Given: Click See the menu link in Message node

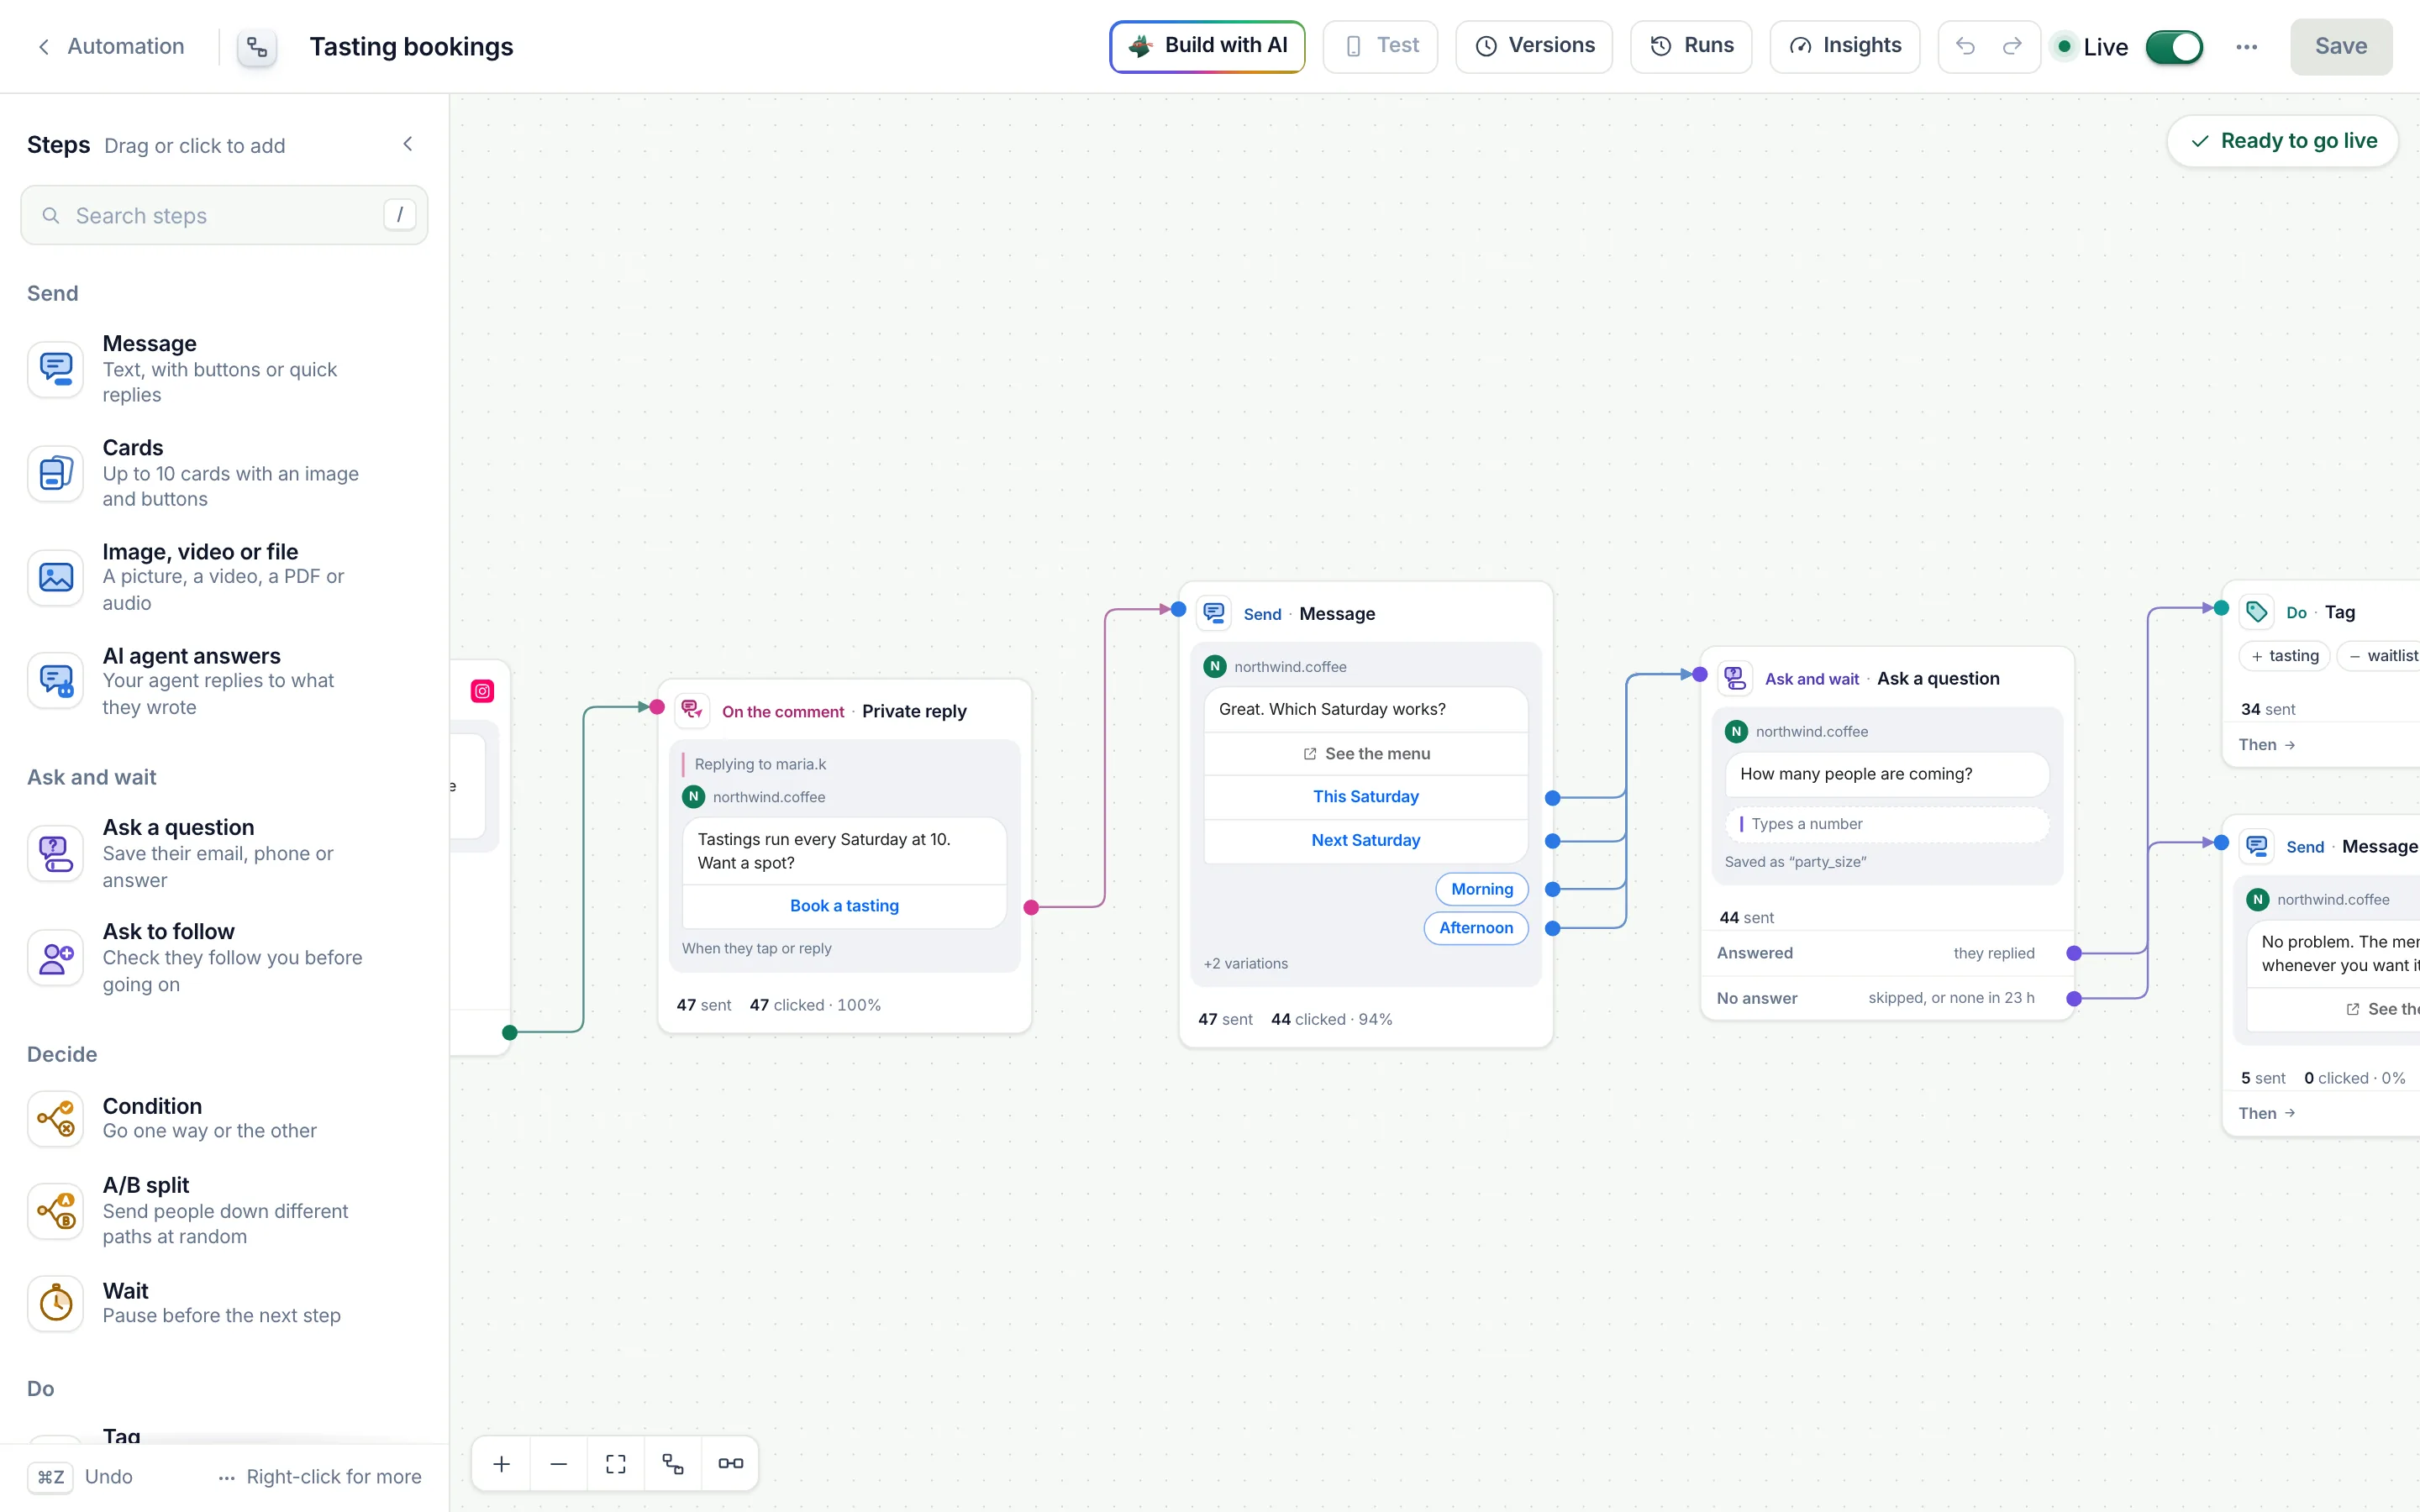Looking at the screenshot, I should pos(1365,754).
